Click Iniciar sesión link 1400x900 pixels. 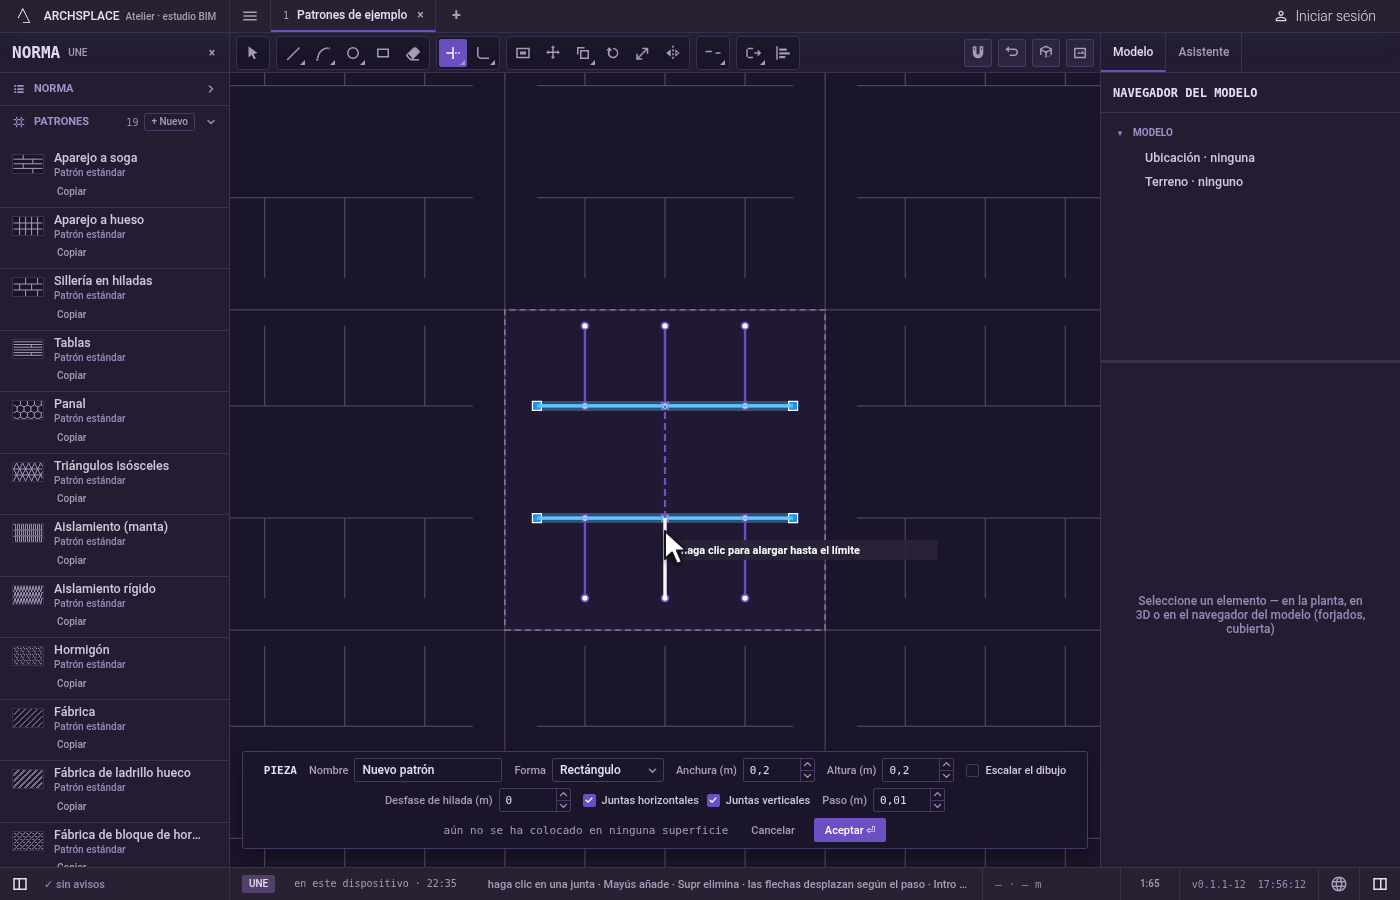(x=1325, y=16)
